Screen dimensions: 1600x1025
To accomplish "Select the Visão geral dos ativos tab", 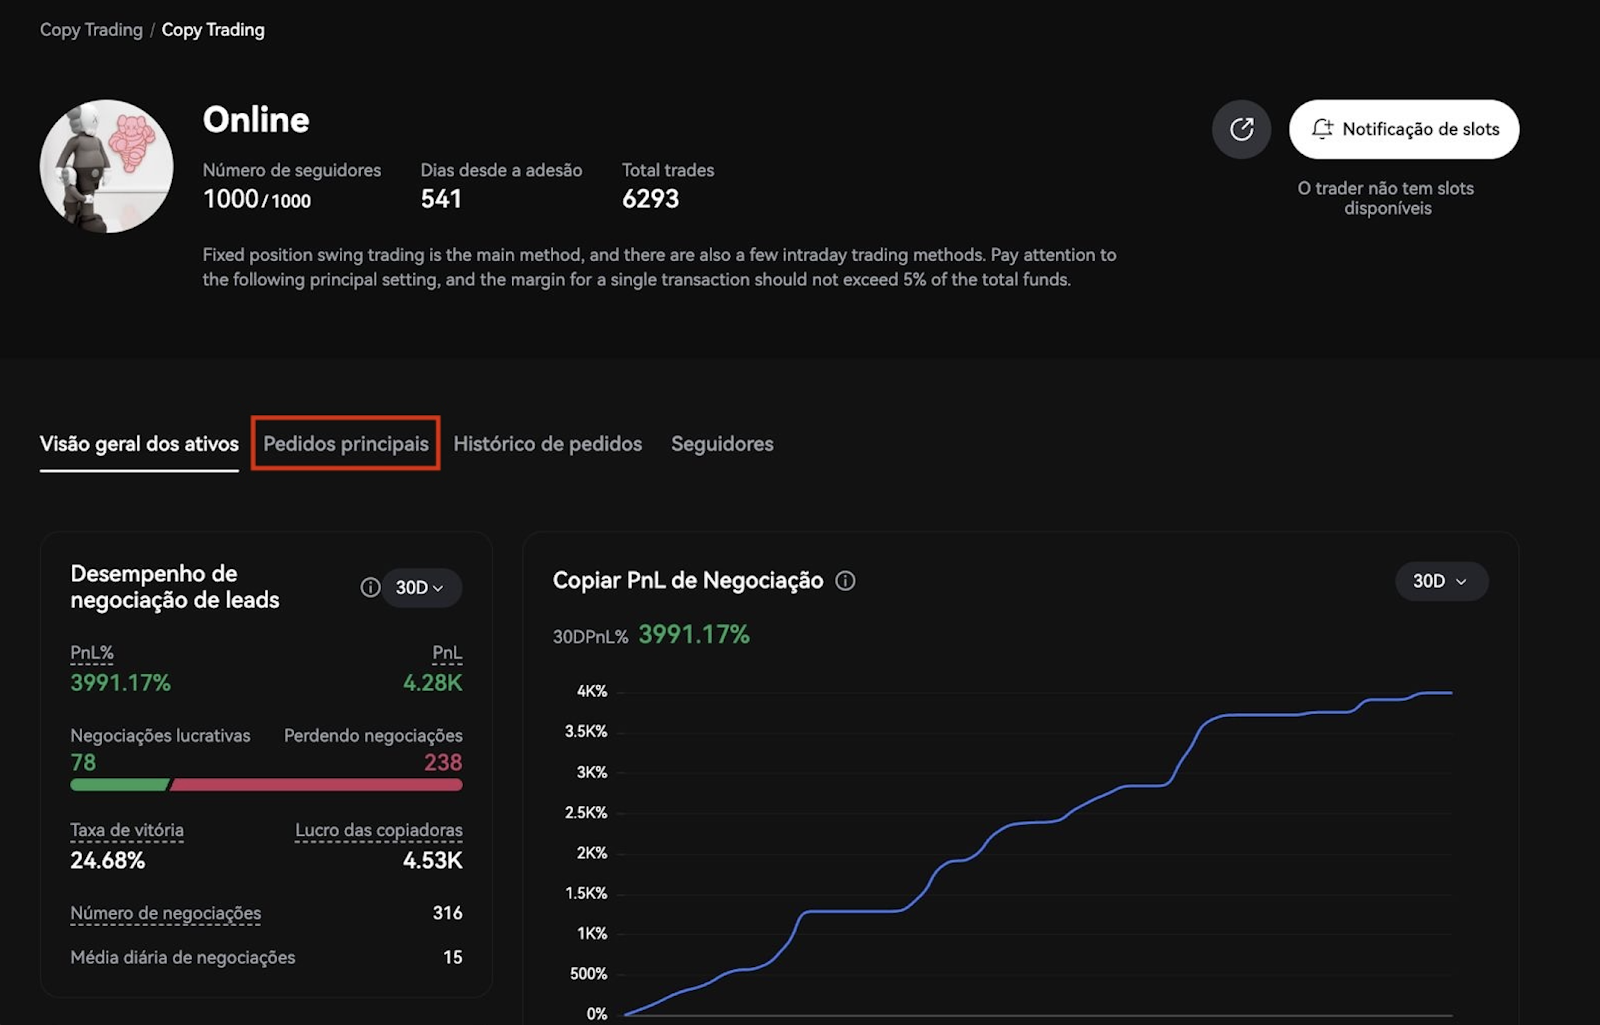I will coord(139,444).
